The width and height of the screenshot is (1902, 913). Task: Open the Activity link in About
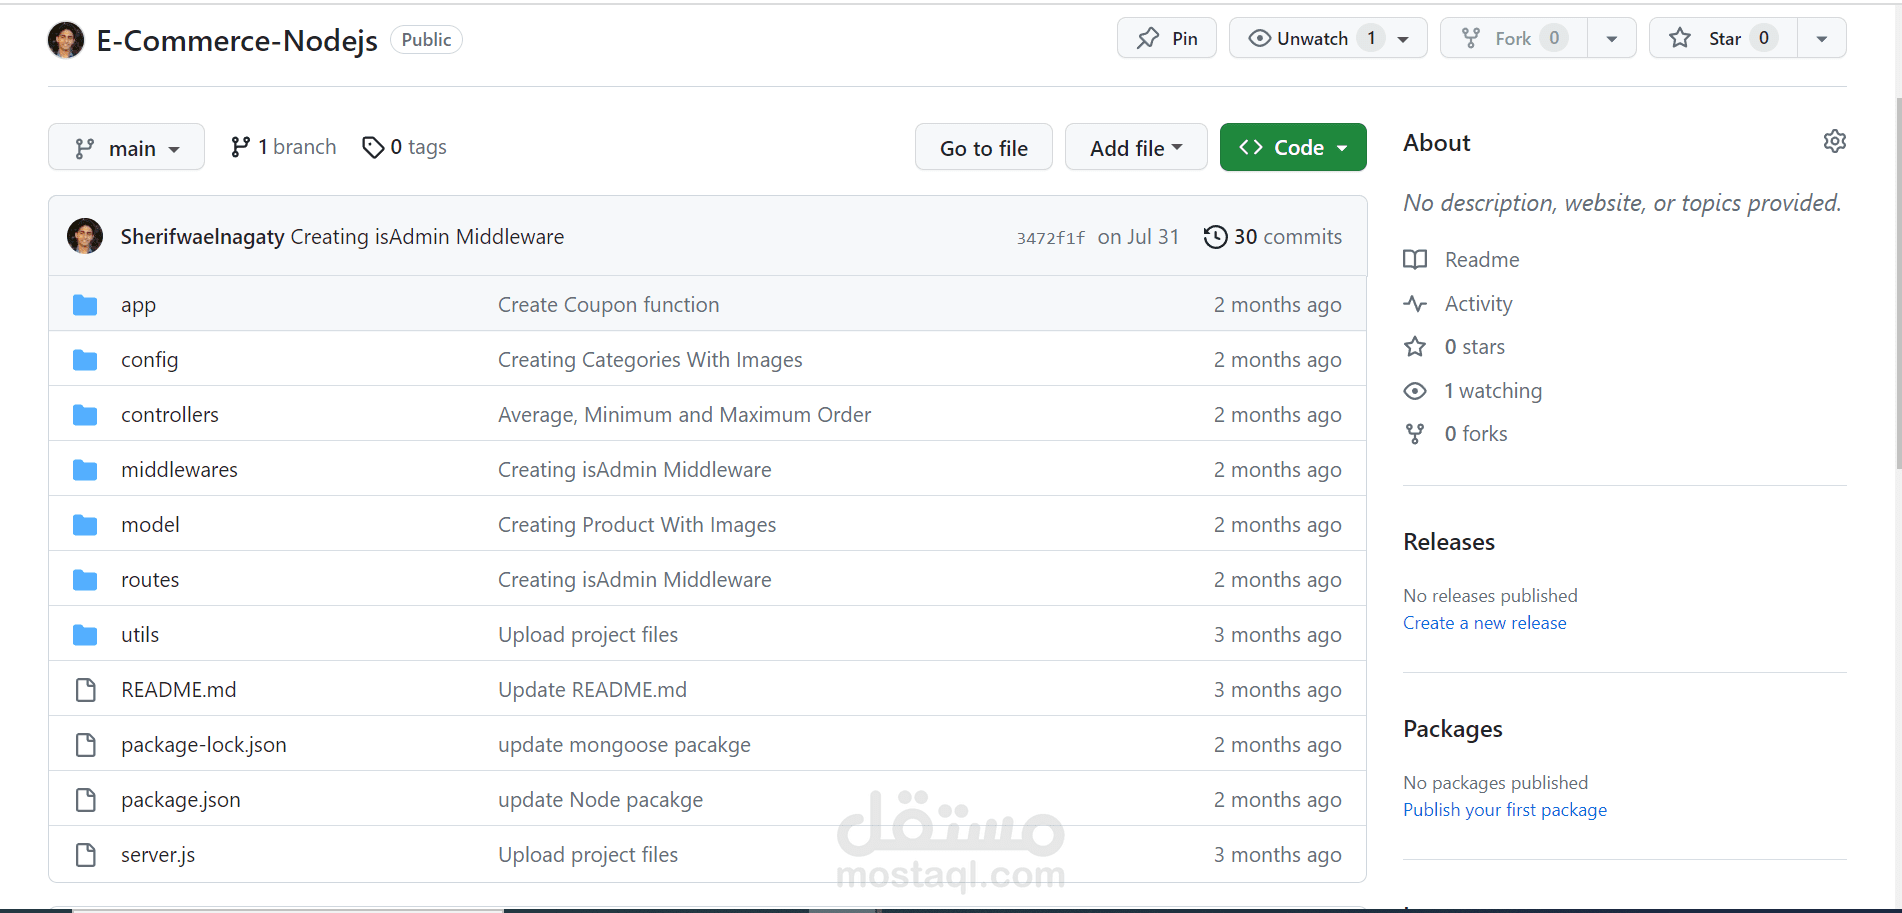click(1478, 303)
